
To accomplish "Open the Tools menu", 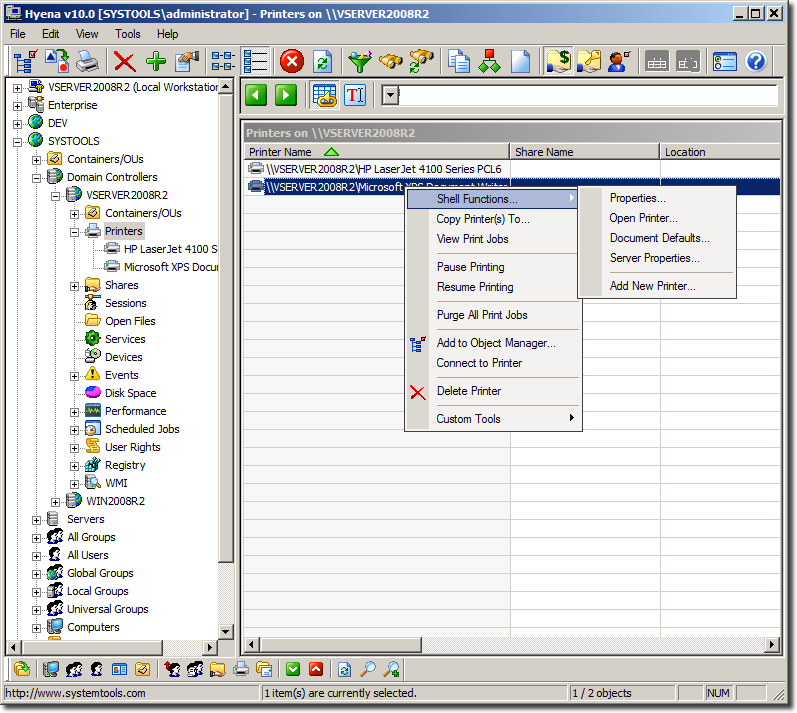I will 128,34.
